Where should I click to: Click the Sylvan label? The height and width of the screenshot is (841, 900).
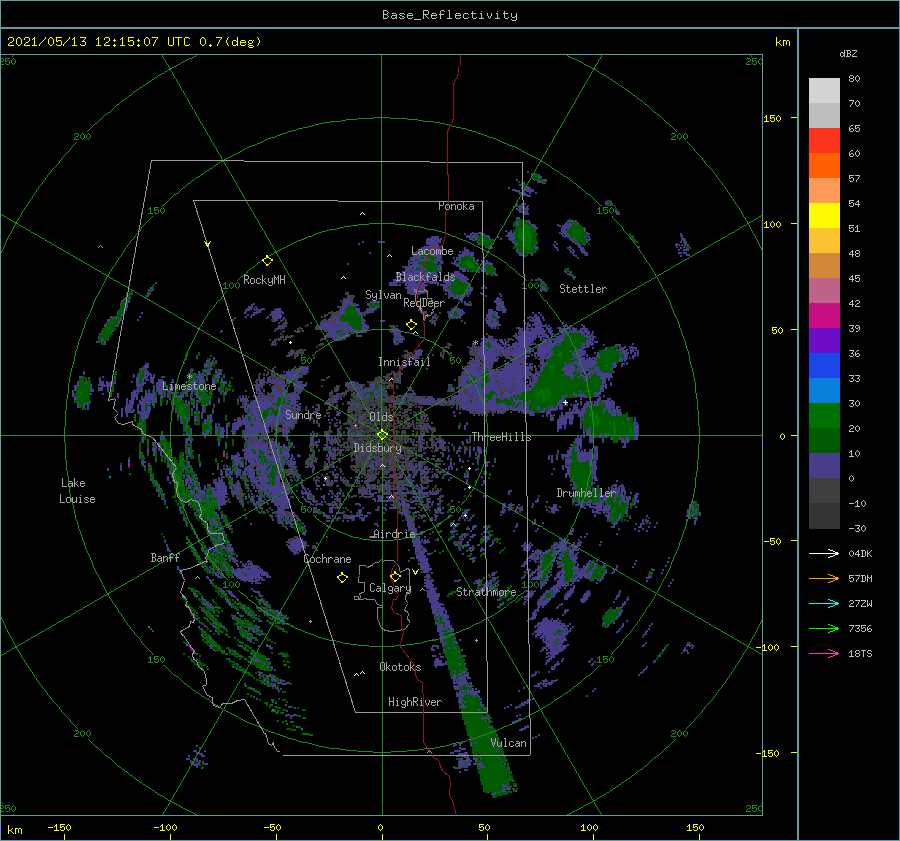click(383, 295)
